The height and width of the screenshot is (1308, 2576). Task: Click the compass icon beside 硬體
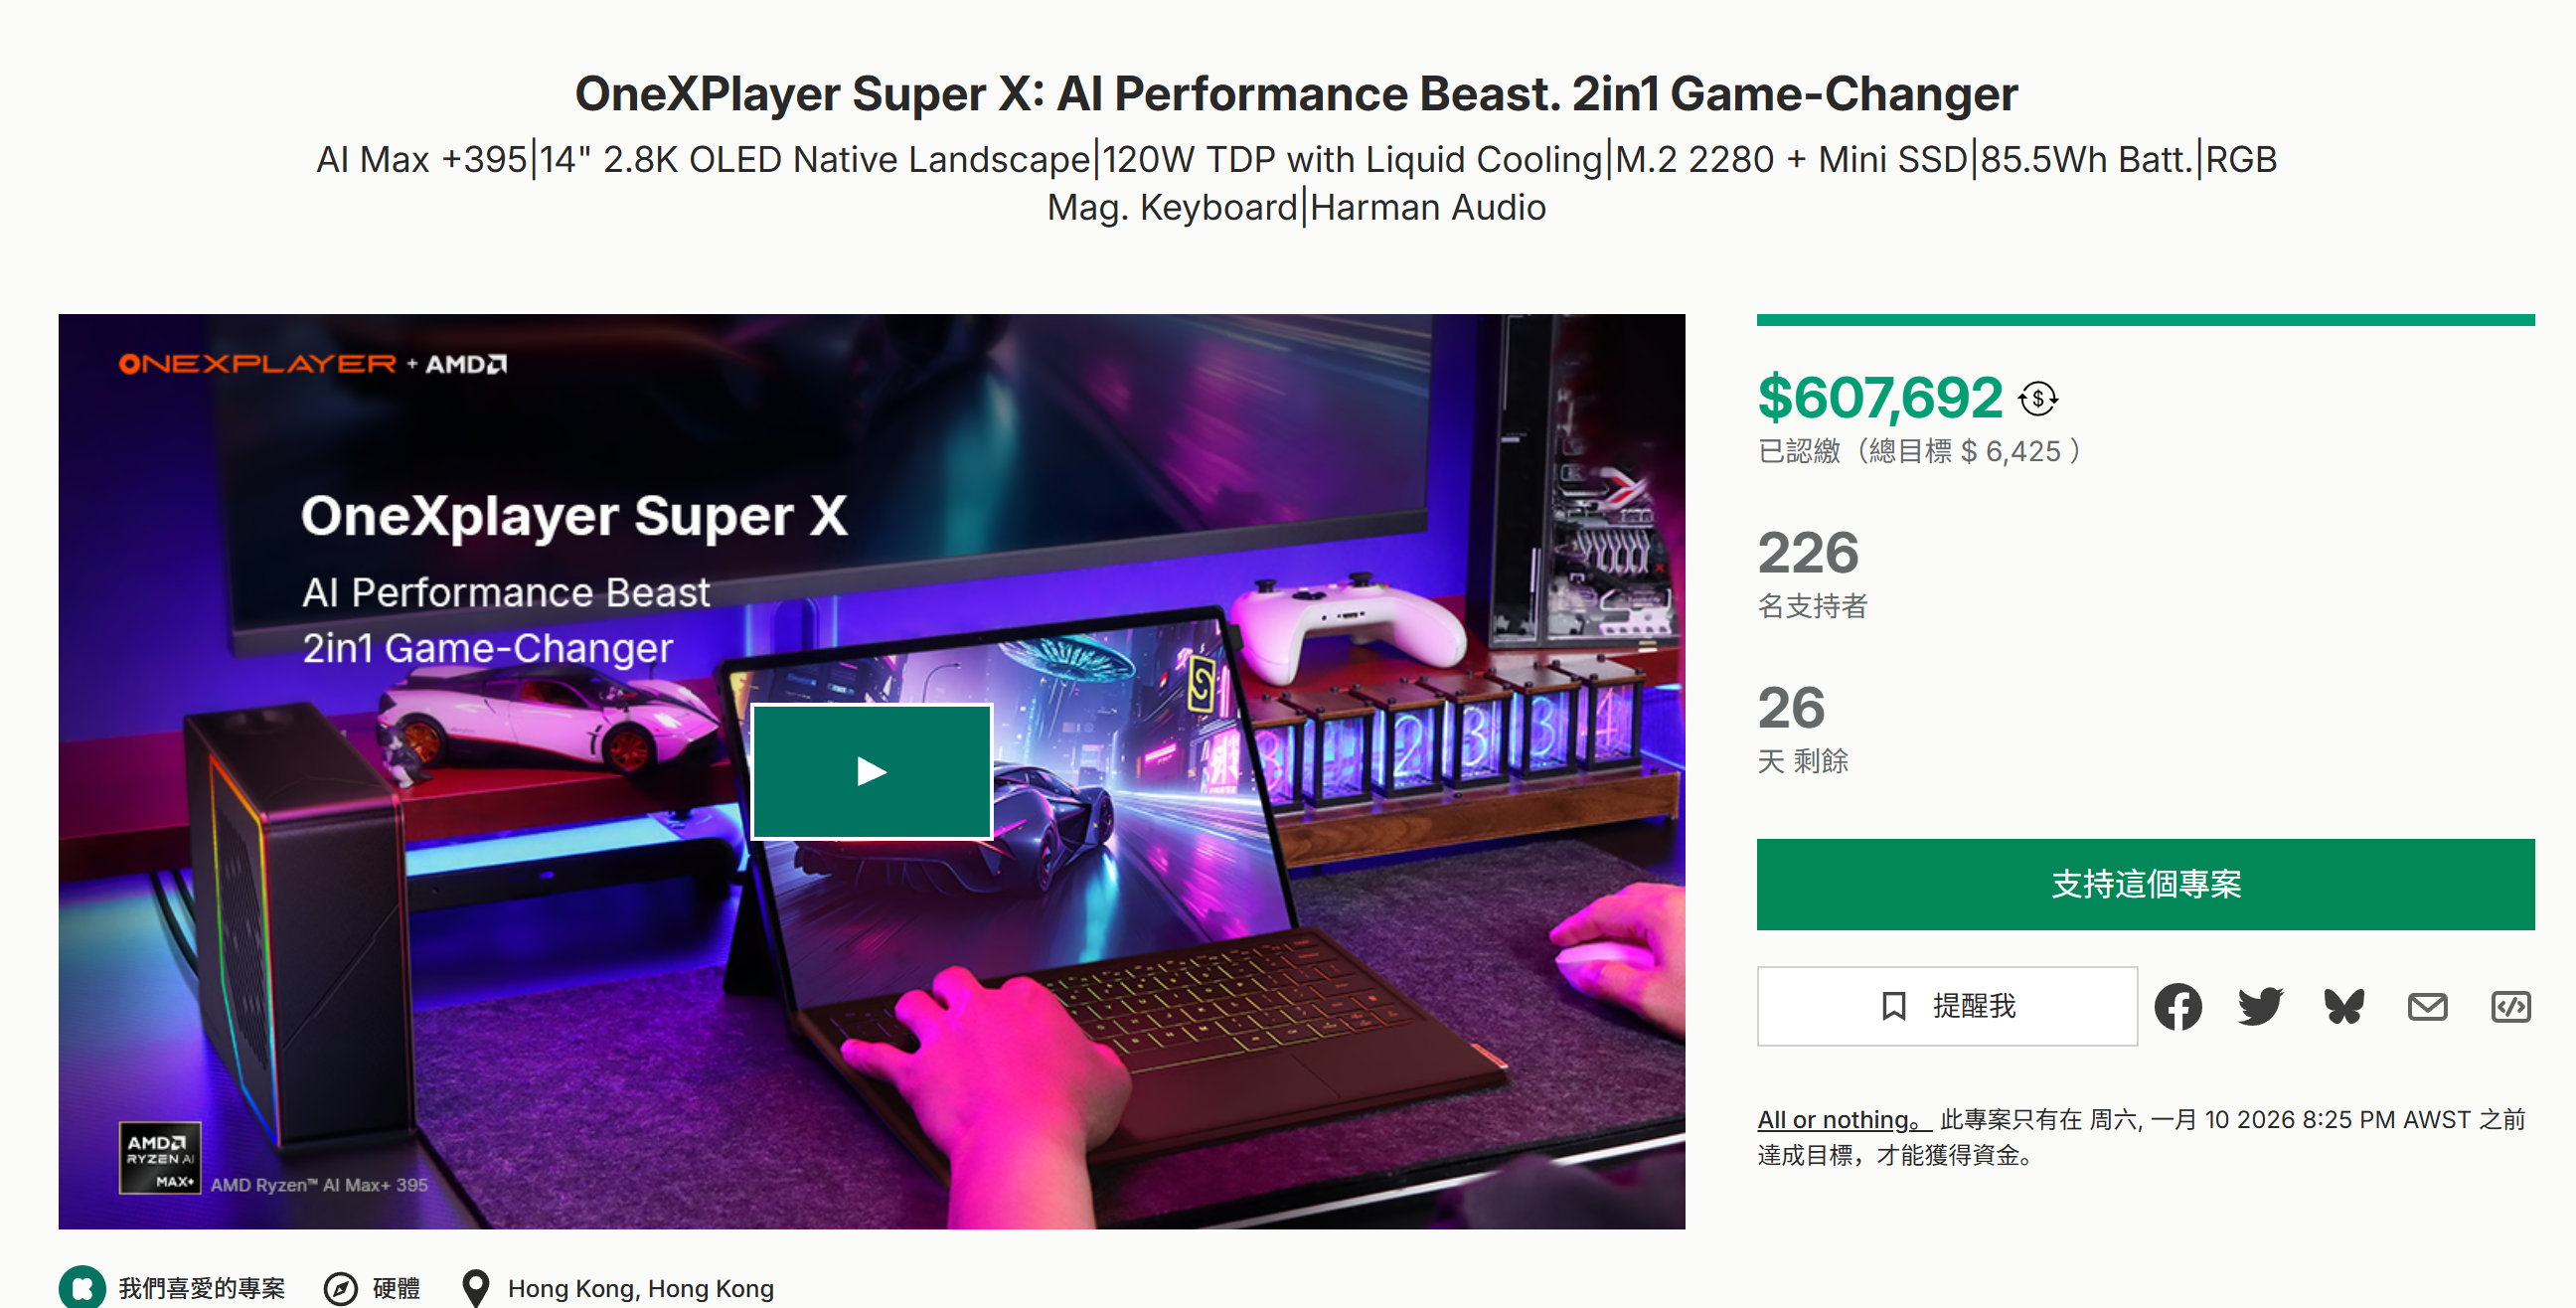click(339, 1288)
